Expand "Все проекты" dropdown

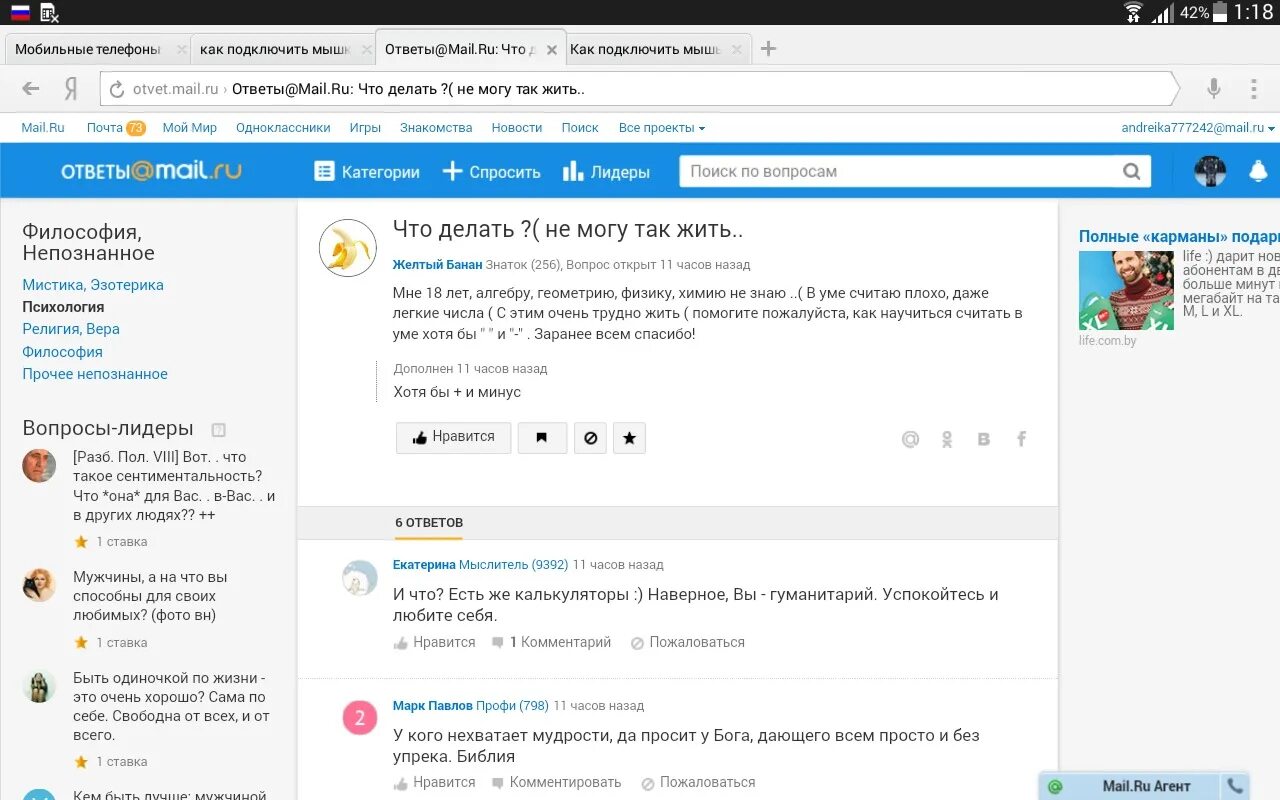point(662,128)
